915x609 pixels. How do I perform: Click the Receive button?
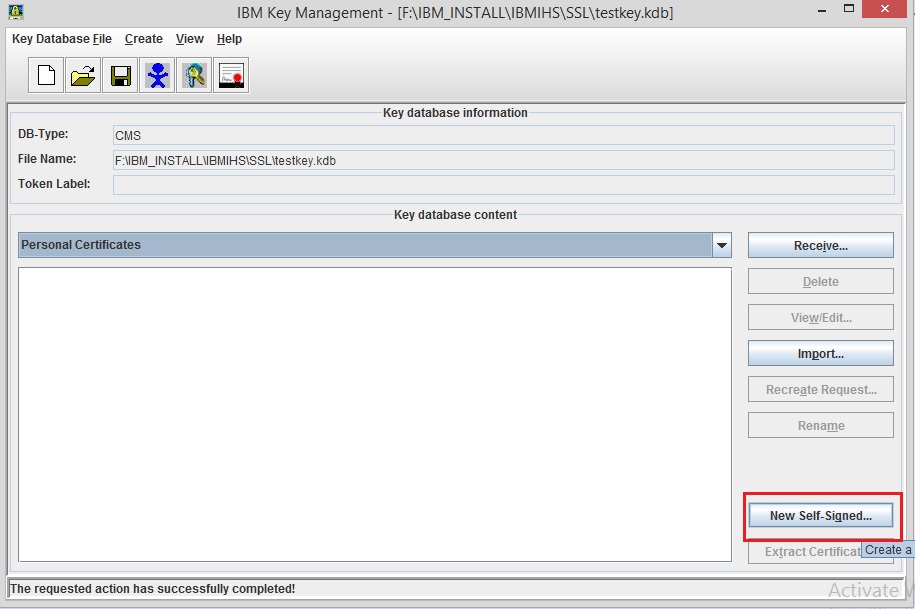tap(820, 244)
